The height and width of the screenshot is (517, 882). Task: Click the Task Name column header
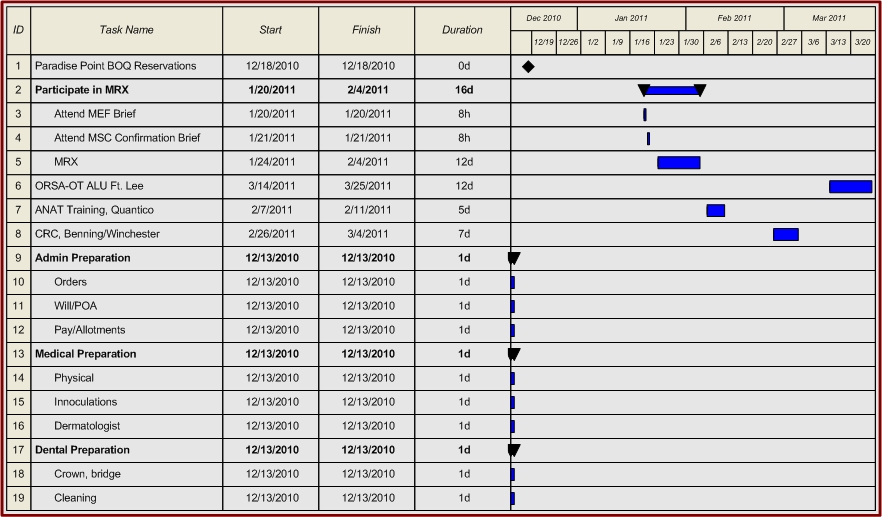click(x=126, y=30)
